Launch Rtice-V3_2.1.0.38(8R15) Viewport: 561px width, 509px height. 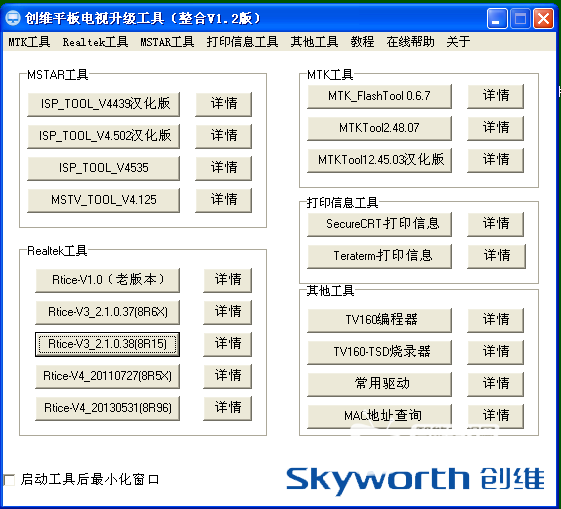point(107,344)
